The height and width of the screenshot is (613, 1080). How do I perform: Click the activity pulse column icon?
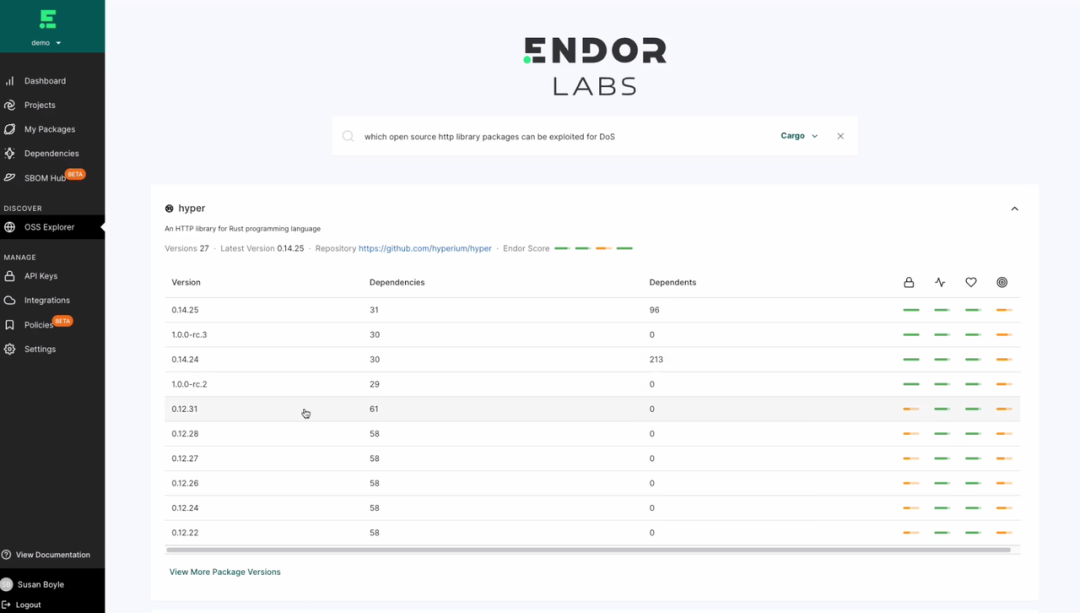coord(940,282)
